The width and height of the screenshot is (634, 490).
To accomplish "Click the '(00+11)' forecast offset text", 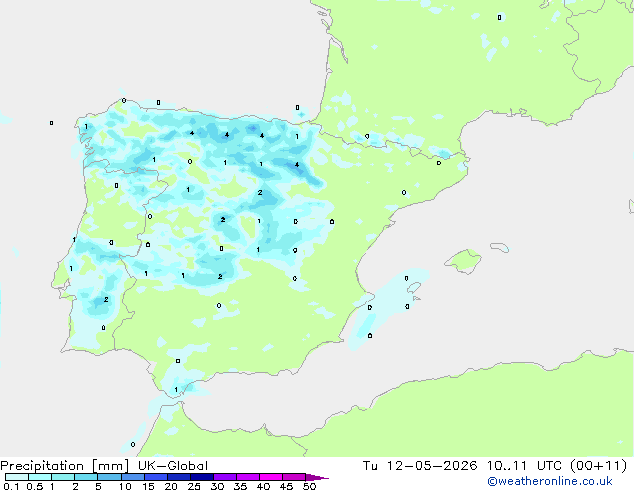I will tap(598, 466).
